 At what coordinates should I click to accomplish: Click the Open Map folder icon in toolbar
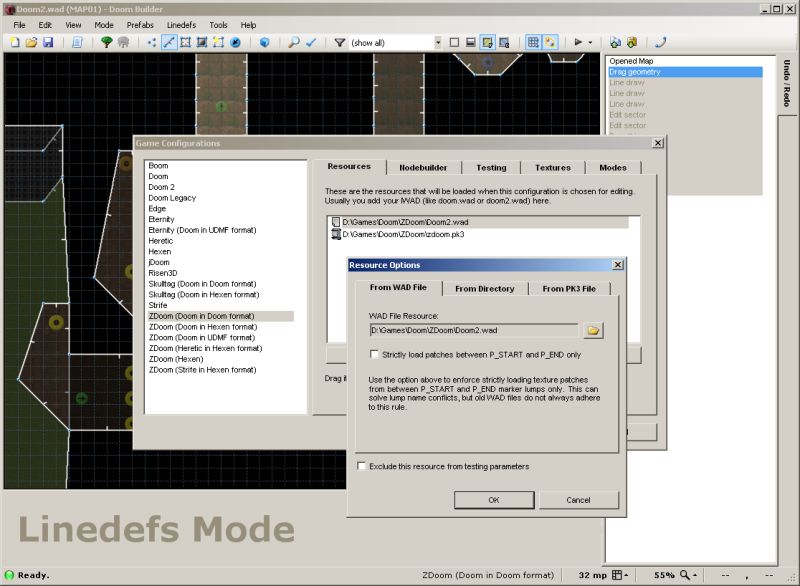(32, 43)
